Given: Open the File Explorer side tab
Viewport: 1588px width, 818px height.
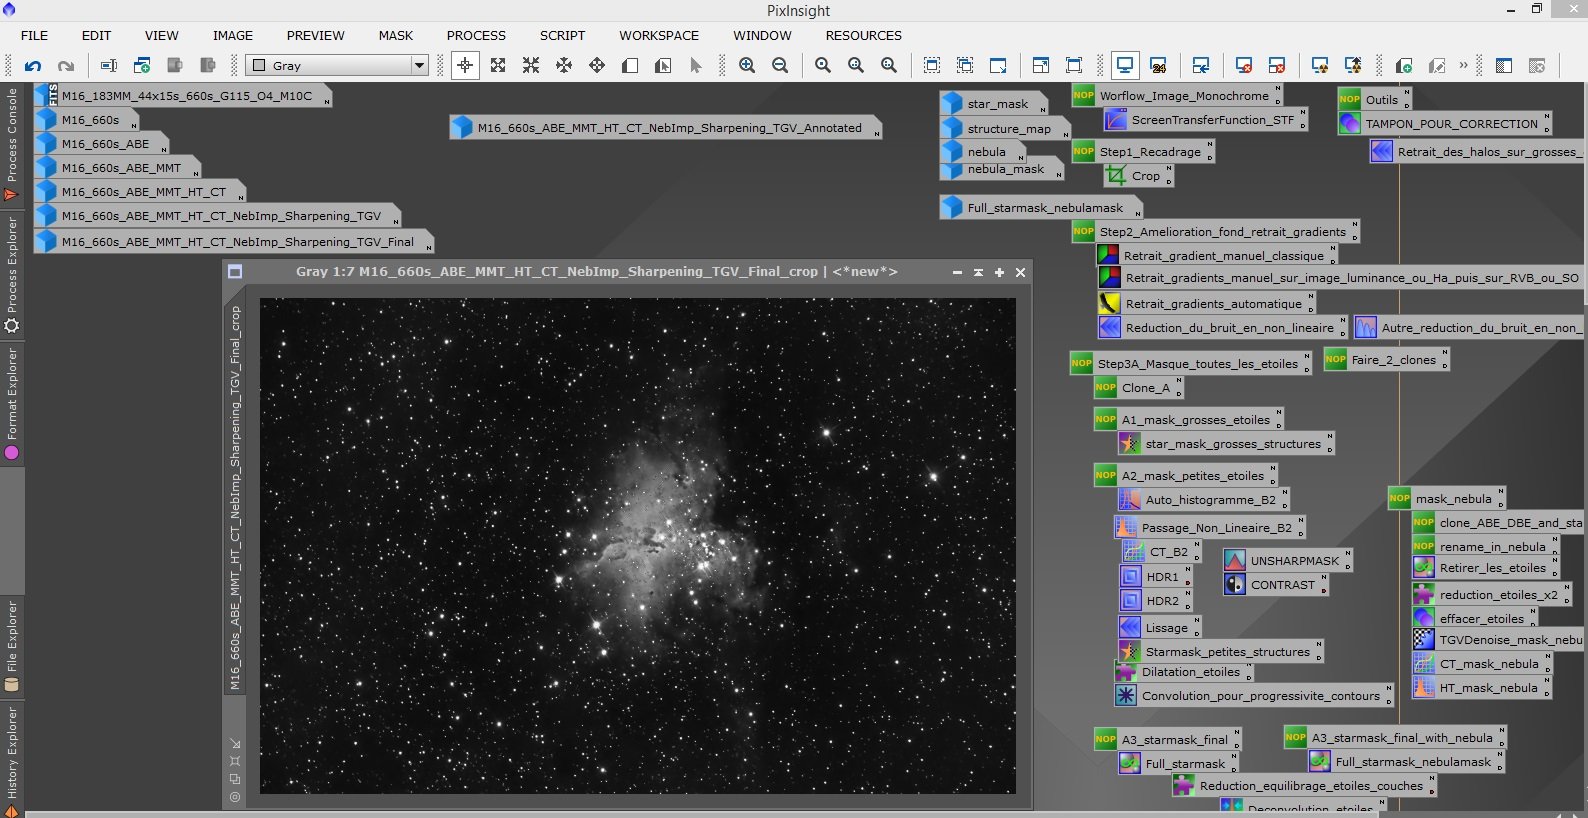Looking at the screenshot, I should (x=12, y=646).
